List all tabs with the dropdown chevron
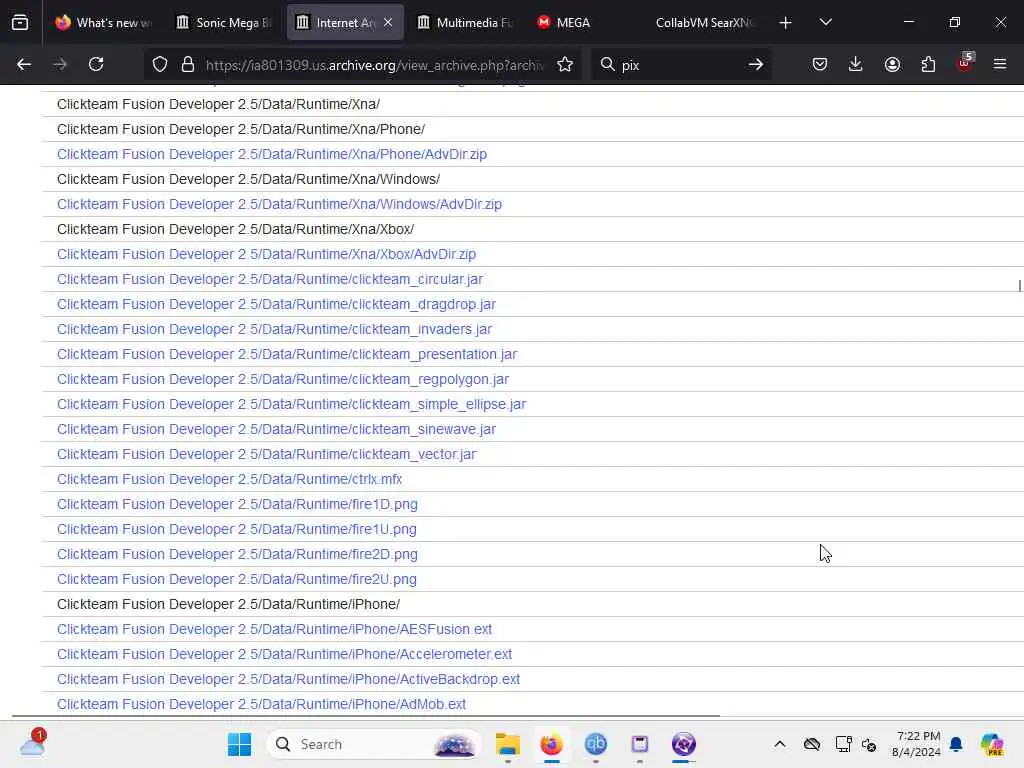1024x768 pixels. 825,22
